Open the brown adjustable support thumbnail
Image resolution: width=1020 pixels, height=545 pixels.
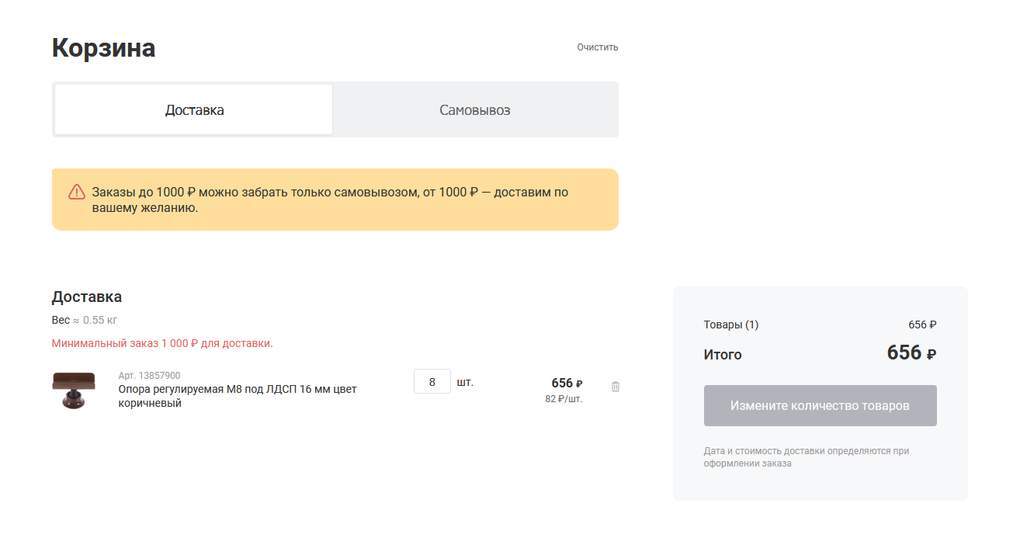click(74, 389)
